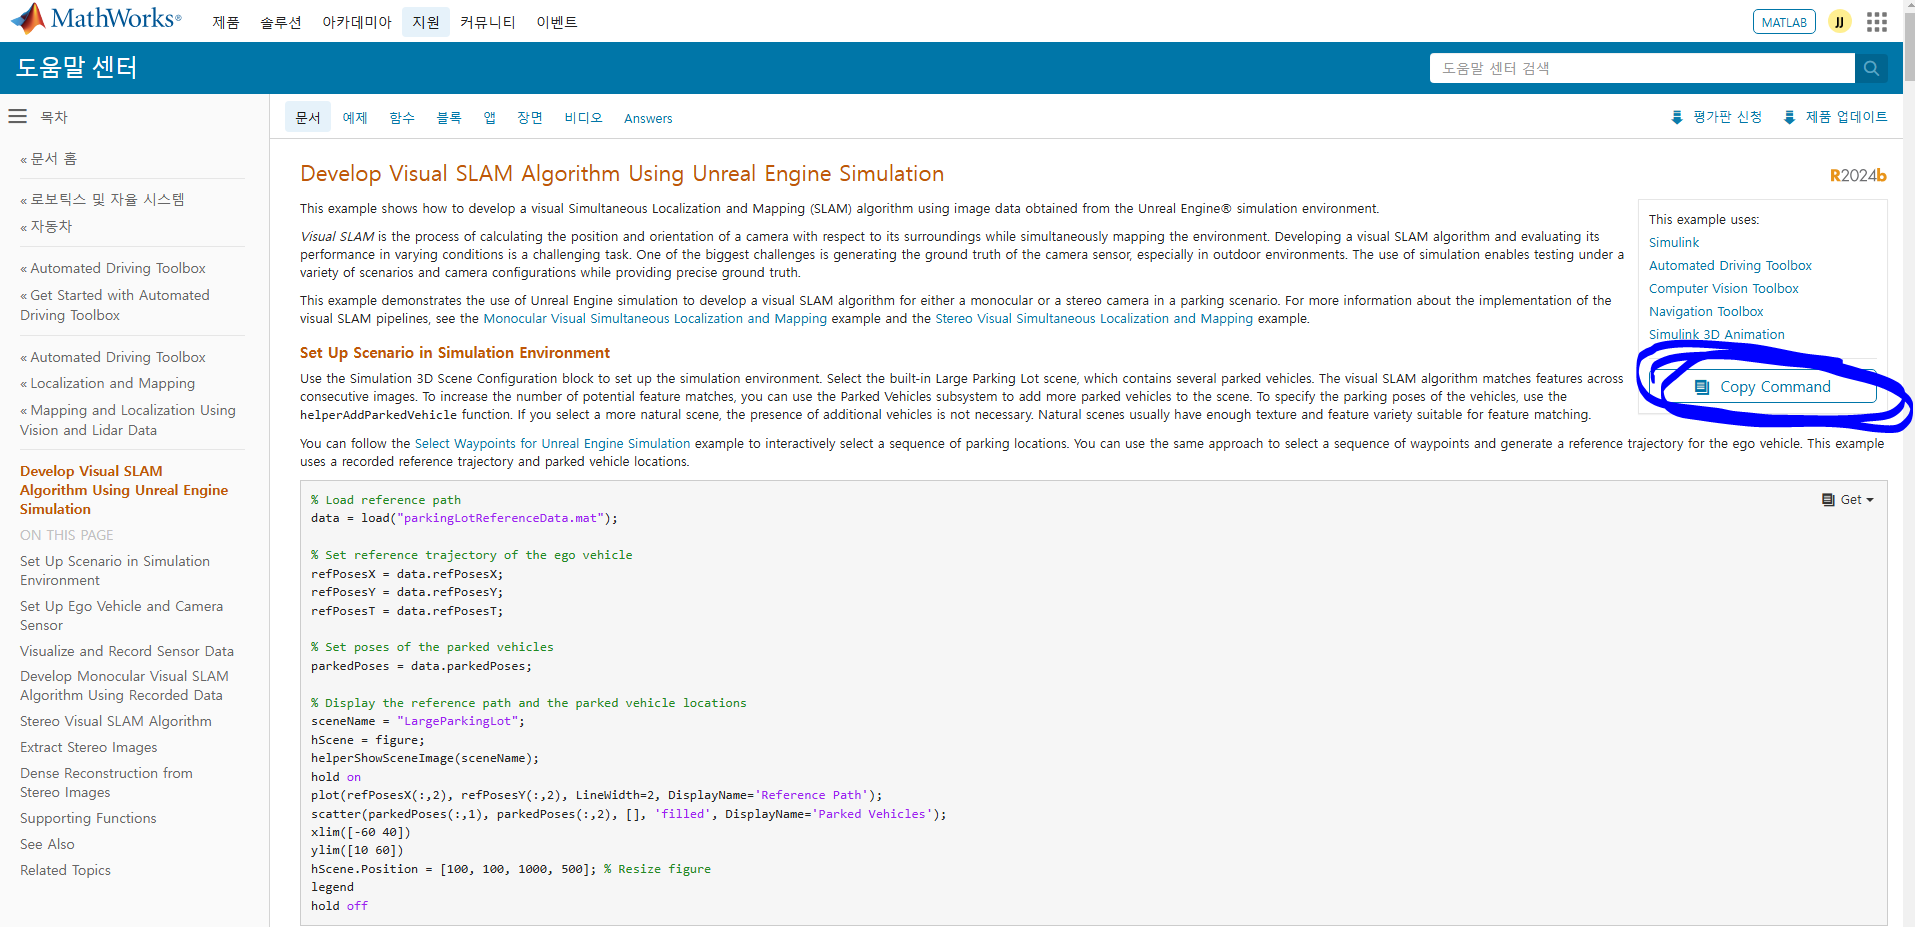The height and width of the screenshot is (927, 1915).
Task: Jump to Visualize and Record Sensor Data
Action: (x=127, y=651)
